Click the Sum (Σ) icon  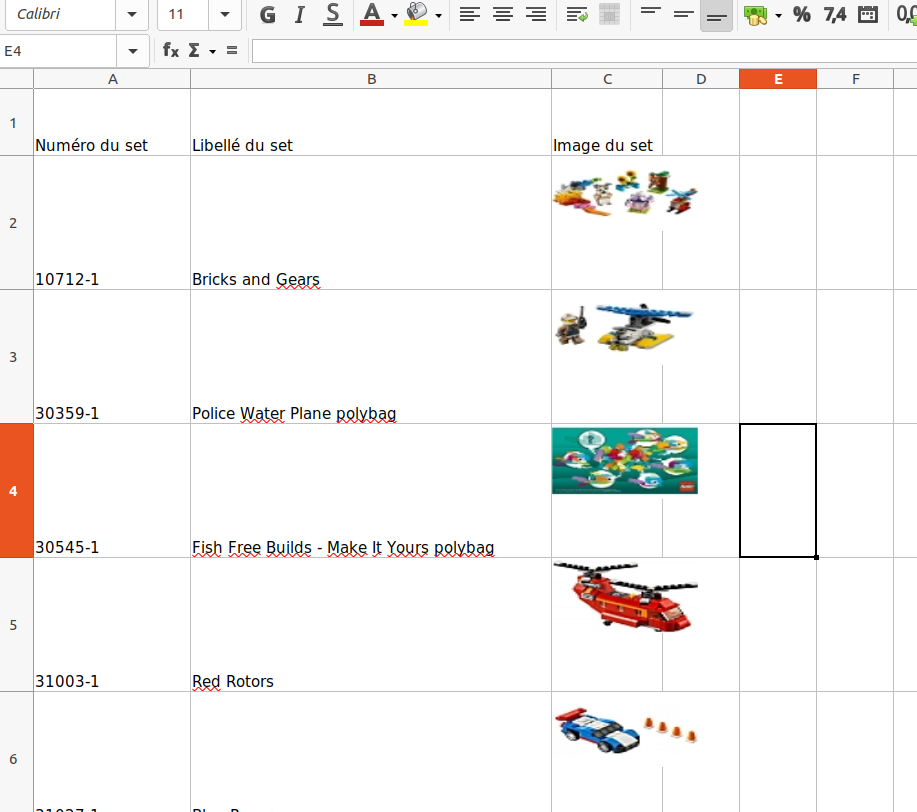[194, 51]
